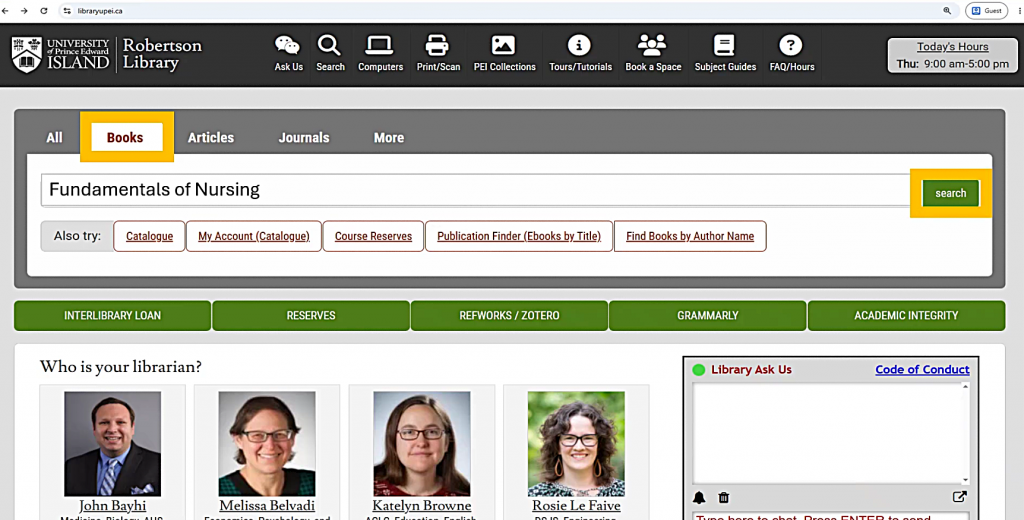Click Melissa Belvadi's photo
Viewport: 1024px width, 520px height.
point(267,444)
